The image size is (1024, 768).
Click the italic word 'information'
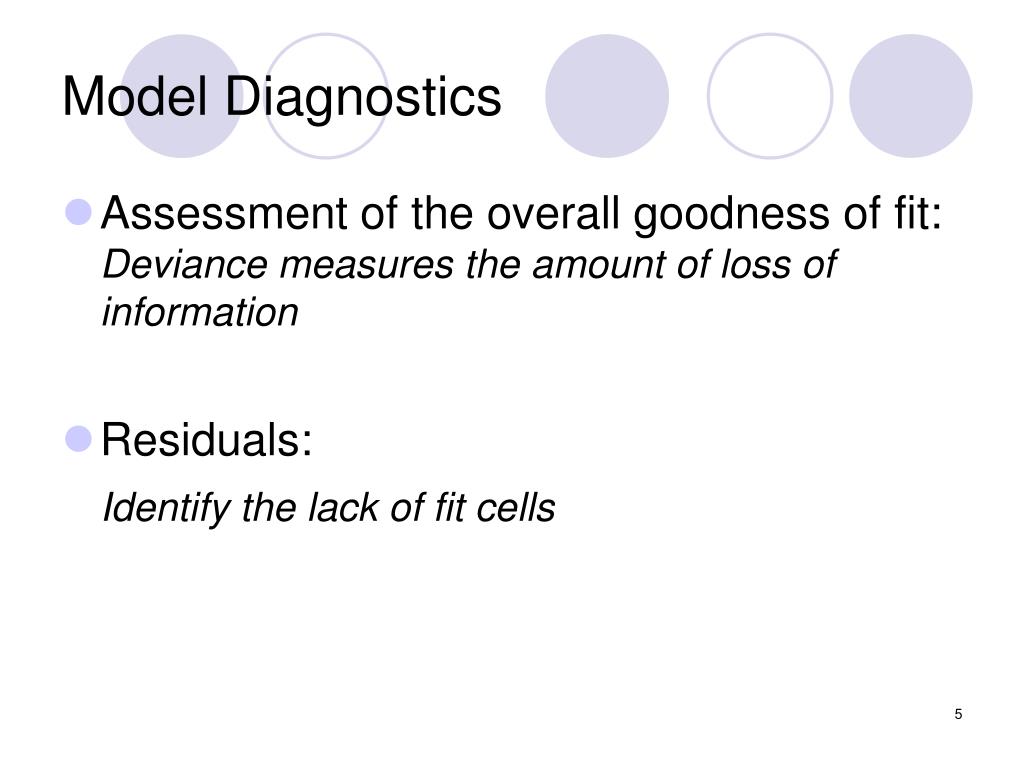click(x=200, y=312)
